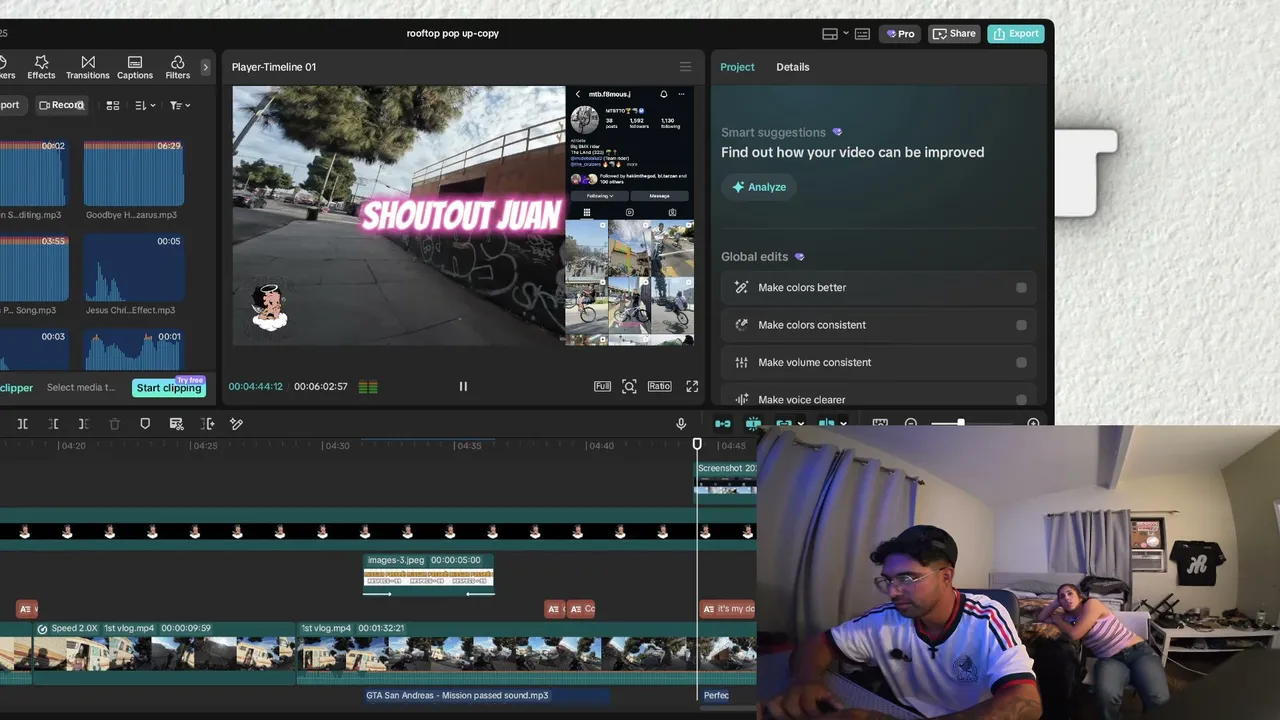Click the Full preview quality button
The image size is (1280, 720).
point(603,386)
